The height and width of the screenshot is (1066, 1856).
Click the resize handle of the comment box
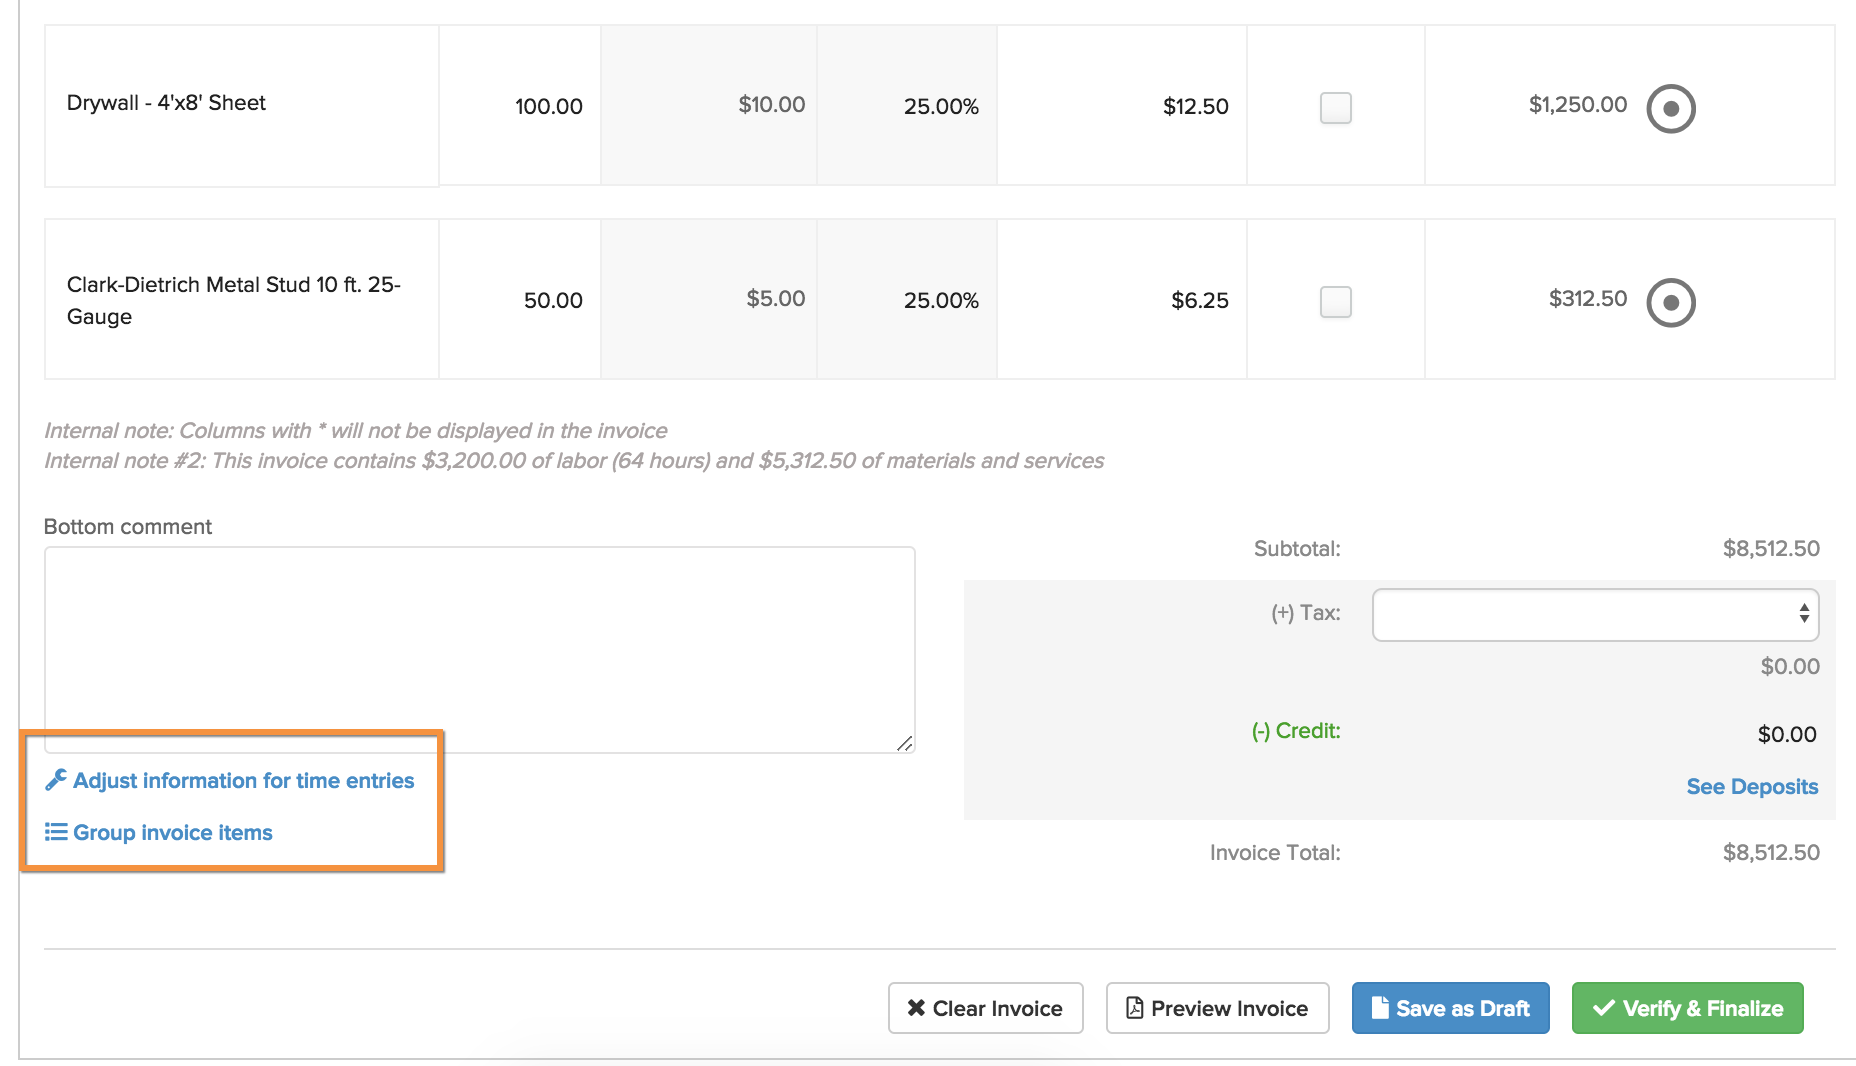point(905,743)
